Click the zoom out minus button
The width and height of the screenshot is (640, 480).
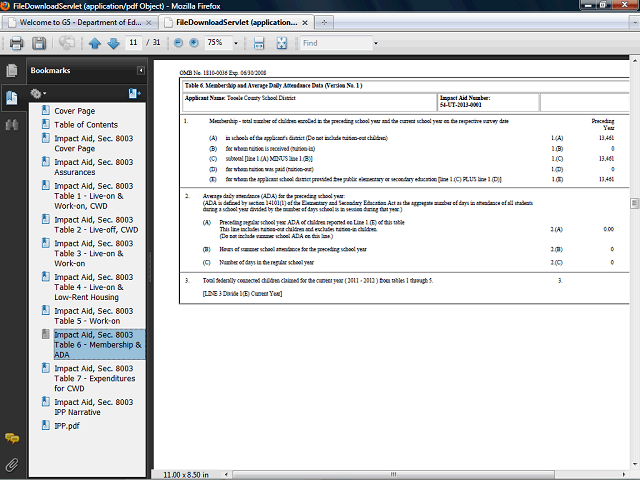pyautogui.click(x=179, y=43)
